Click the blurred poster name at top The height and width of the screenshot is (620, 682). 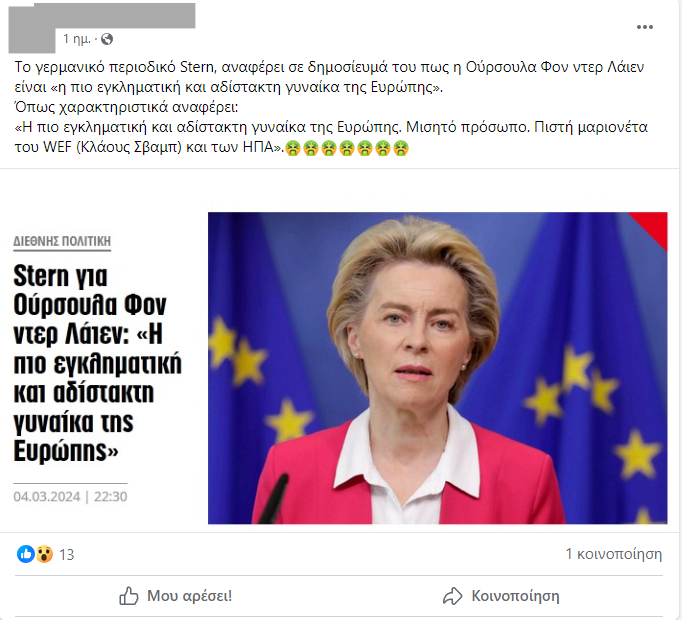[114, 16]
